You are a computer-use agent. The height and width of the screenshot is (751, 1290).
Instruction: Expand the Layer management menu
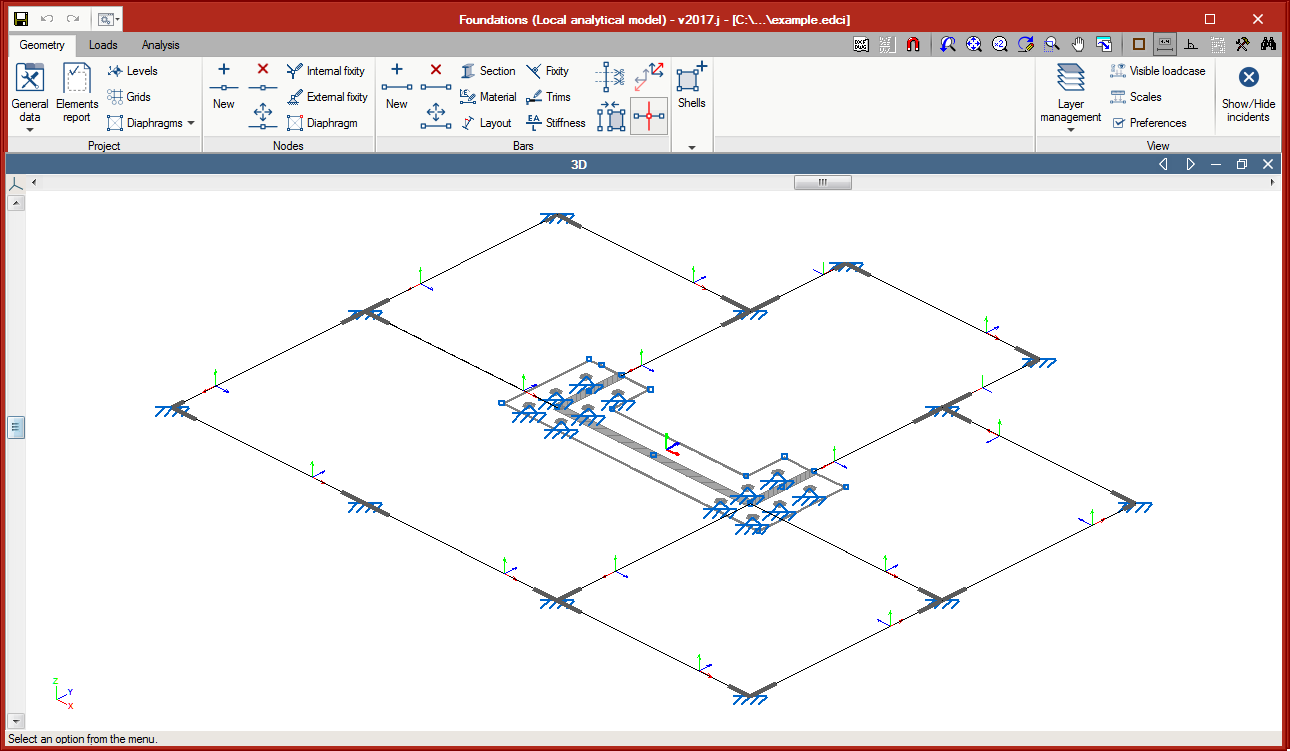[1070, 129]
